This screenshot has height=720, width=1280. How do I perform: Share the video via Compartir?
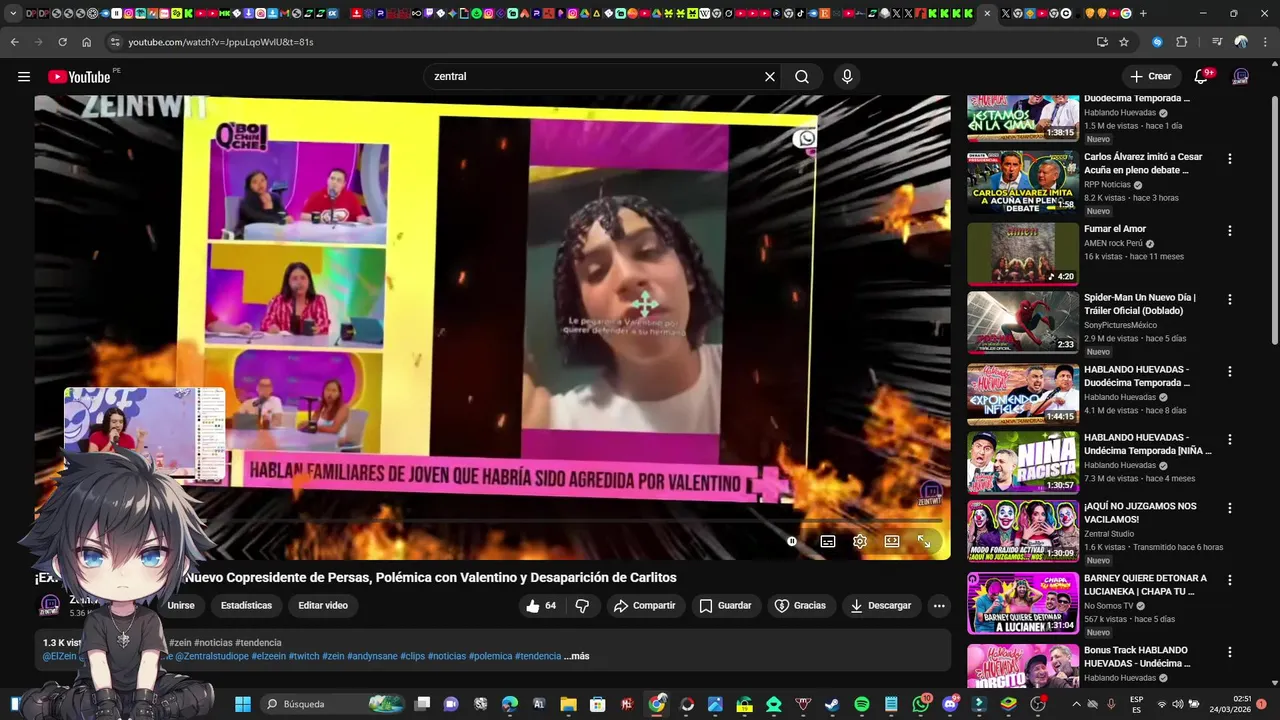coord(645,605)
